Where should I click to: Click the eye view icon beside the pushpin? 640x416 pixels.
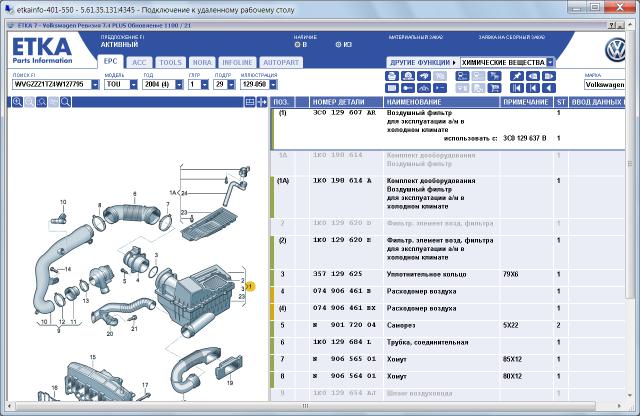pyautogui.click(x=533, y=76)
